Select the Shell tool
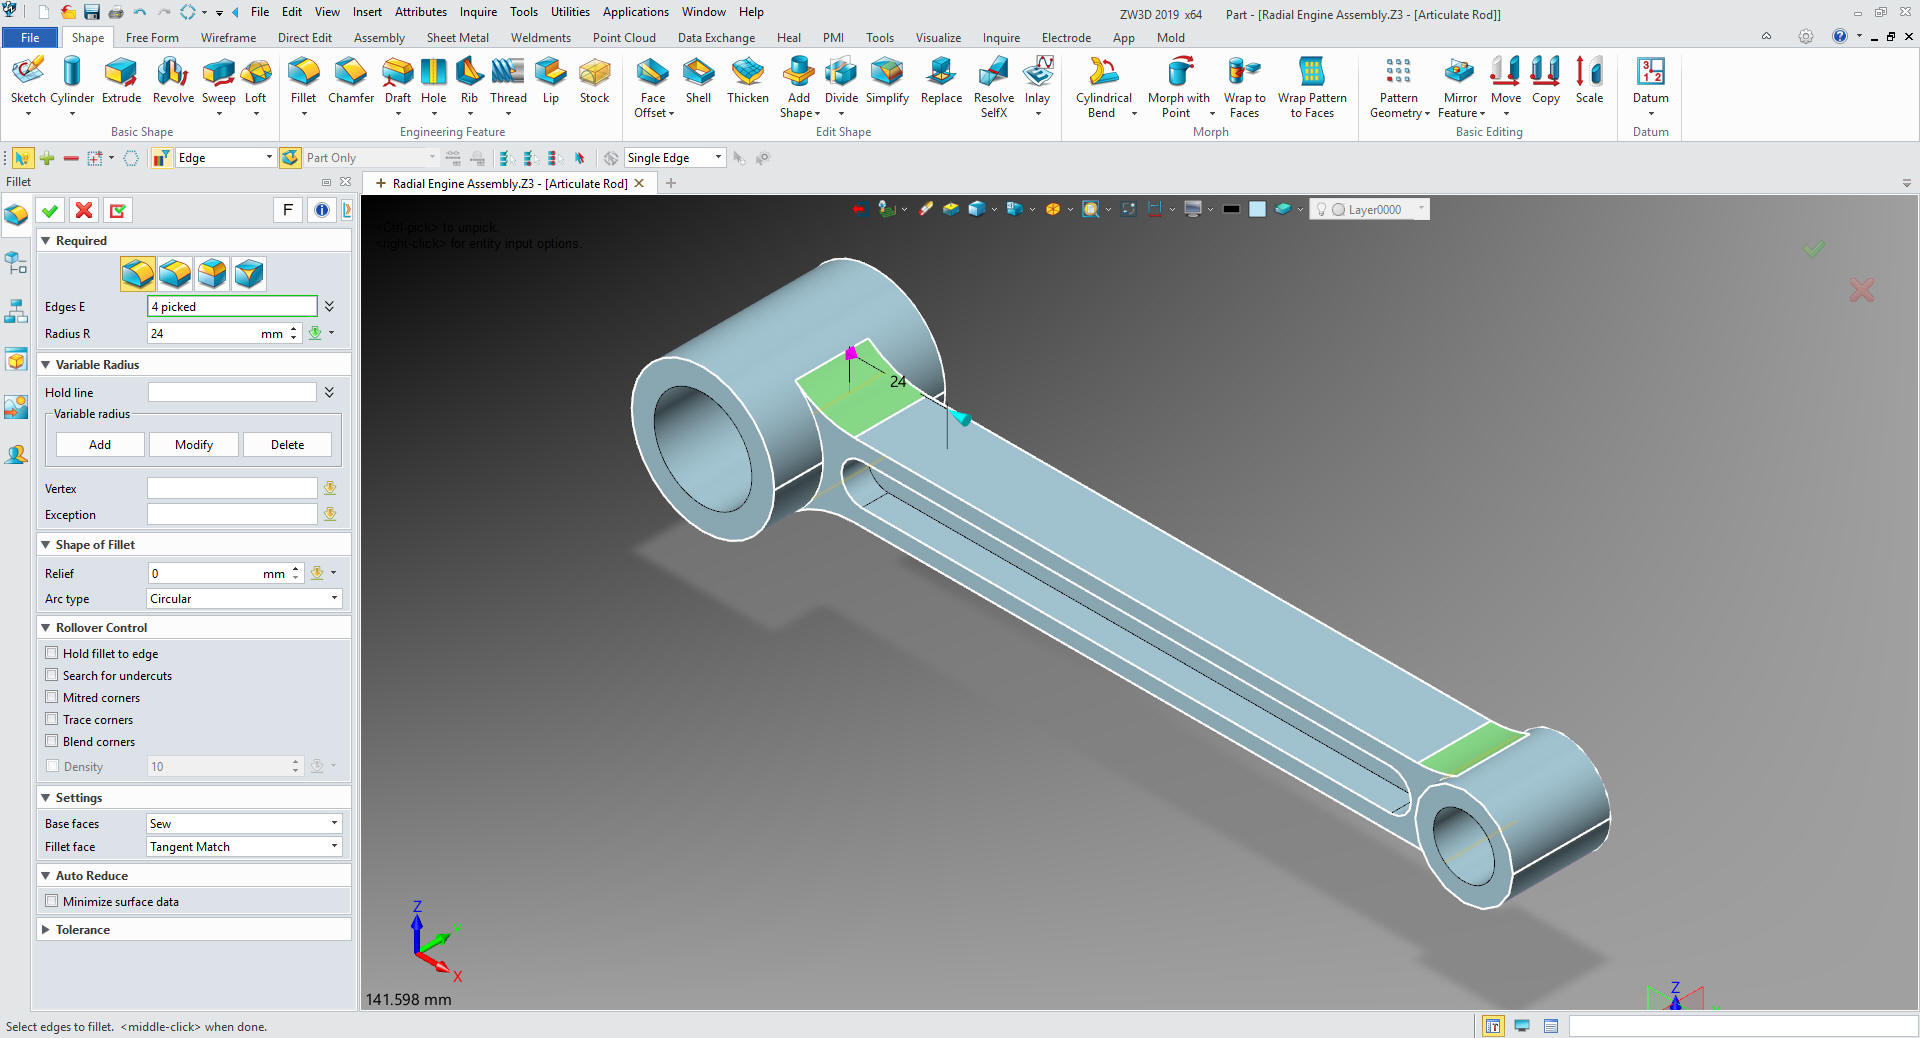Screen dimensions: 1920x1038 coord(698,80)
